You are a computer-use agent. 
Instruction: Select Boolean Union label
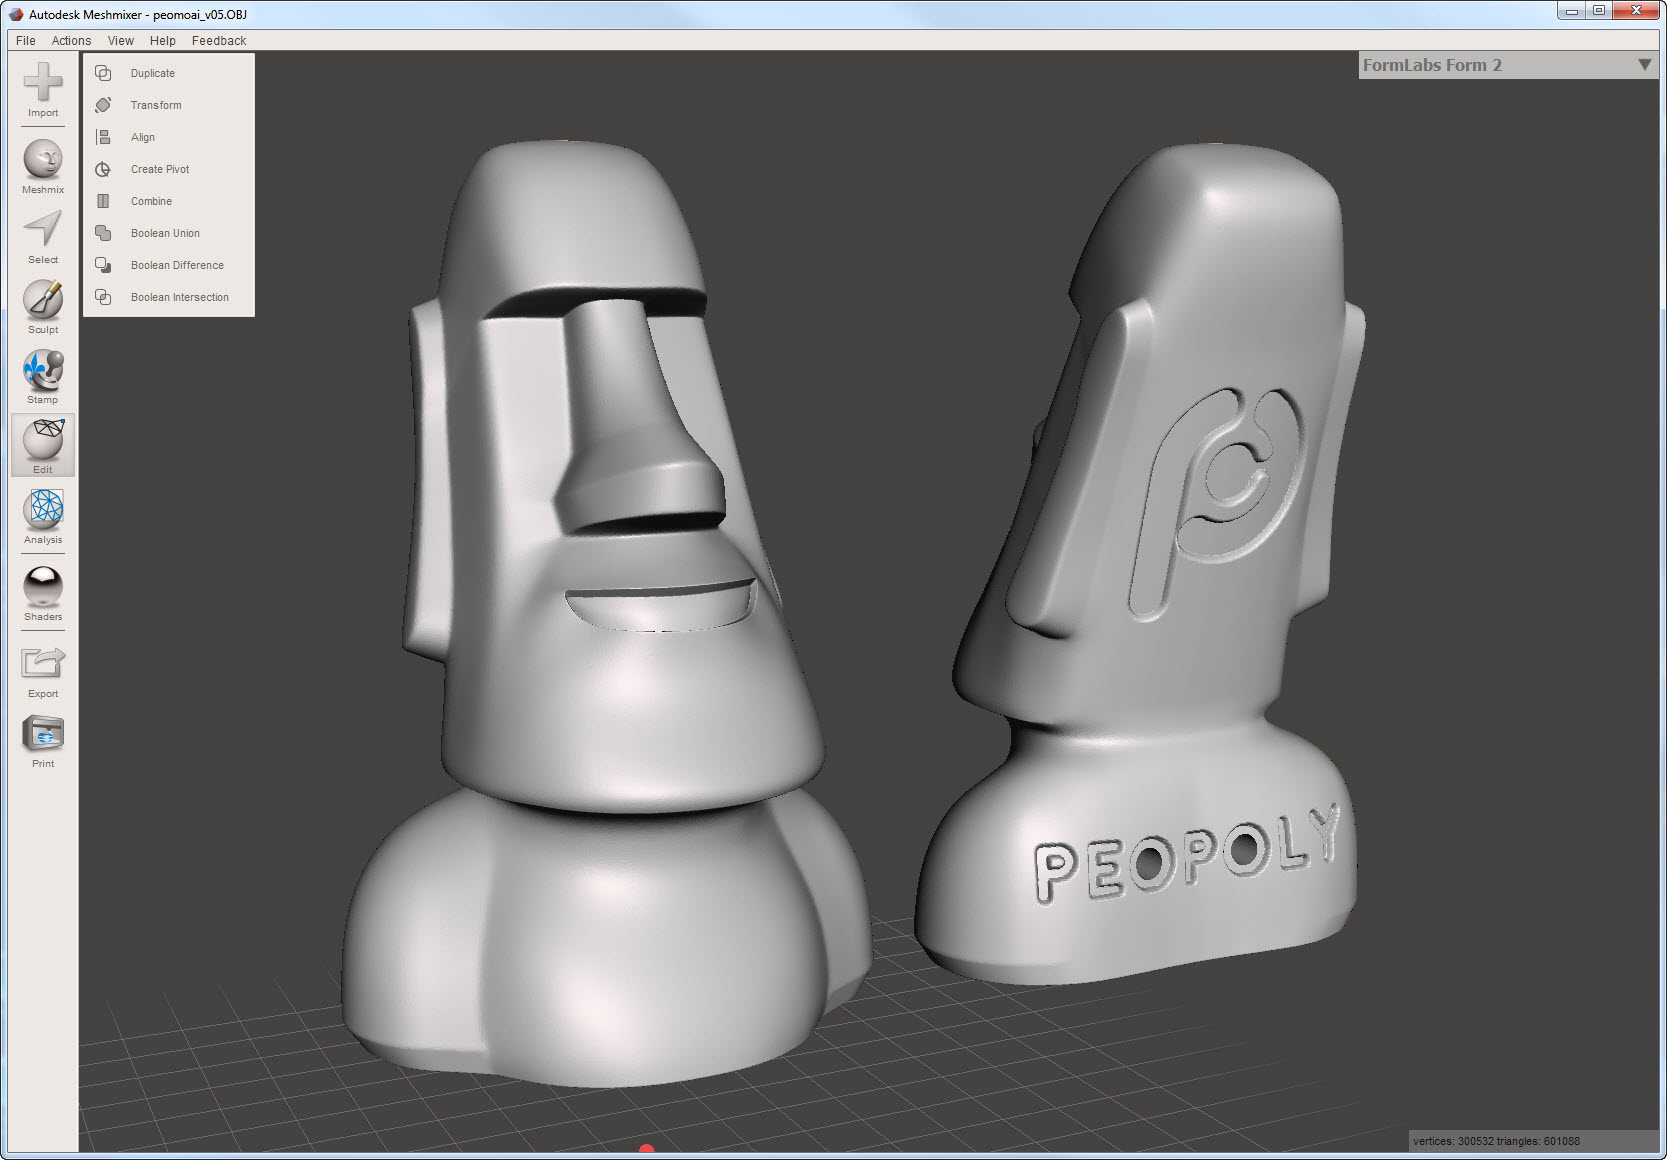[x=165, y=233]
